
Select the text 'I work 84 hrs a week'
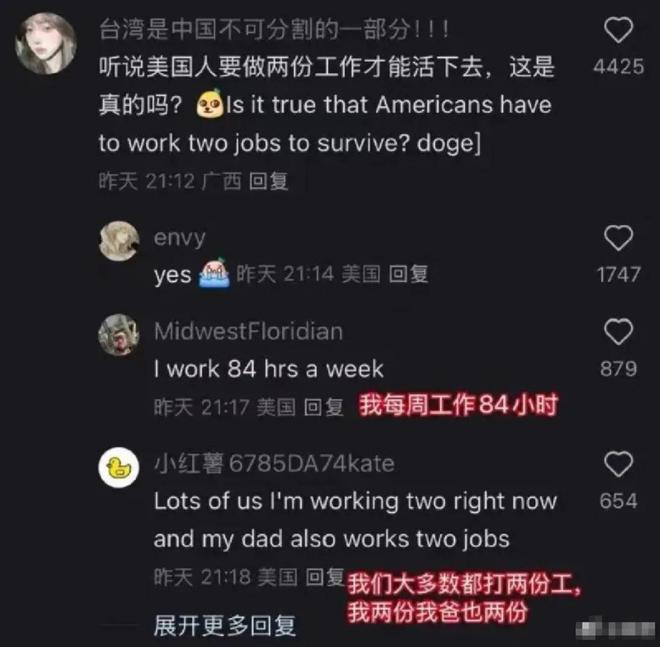[x=269, y=369]
